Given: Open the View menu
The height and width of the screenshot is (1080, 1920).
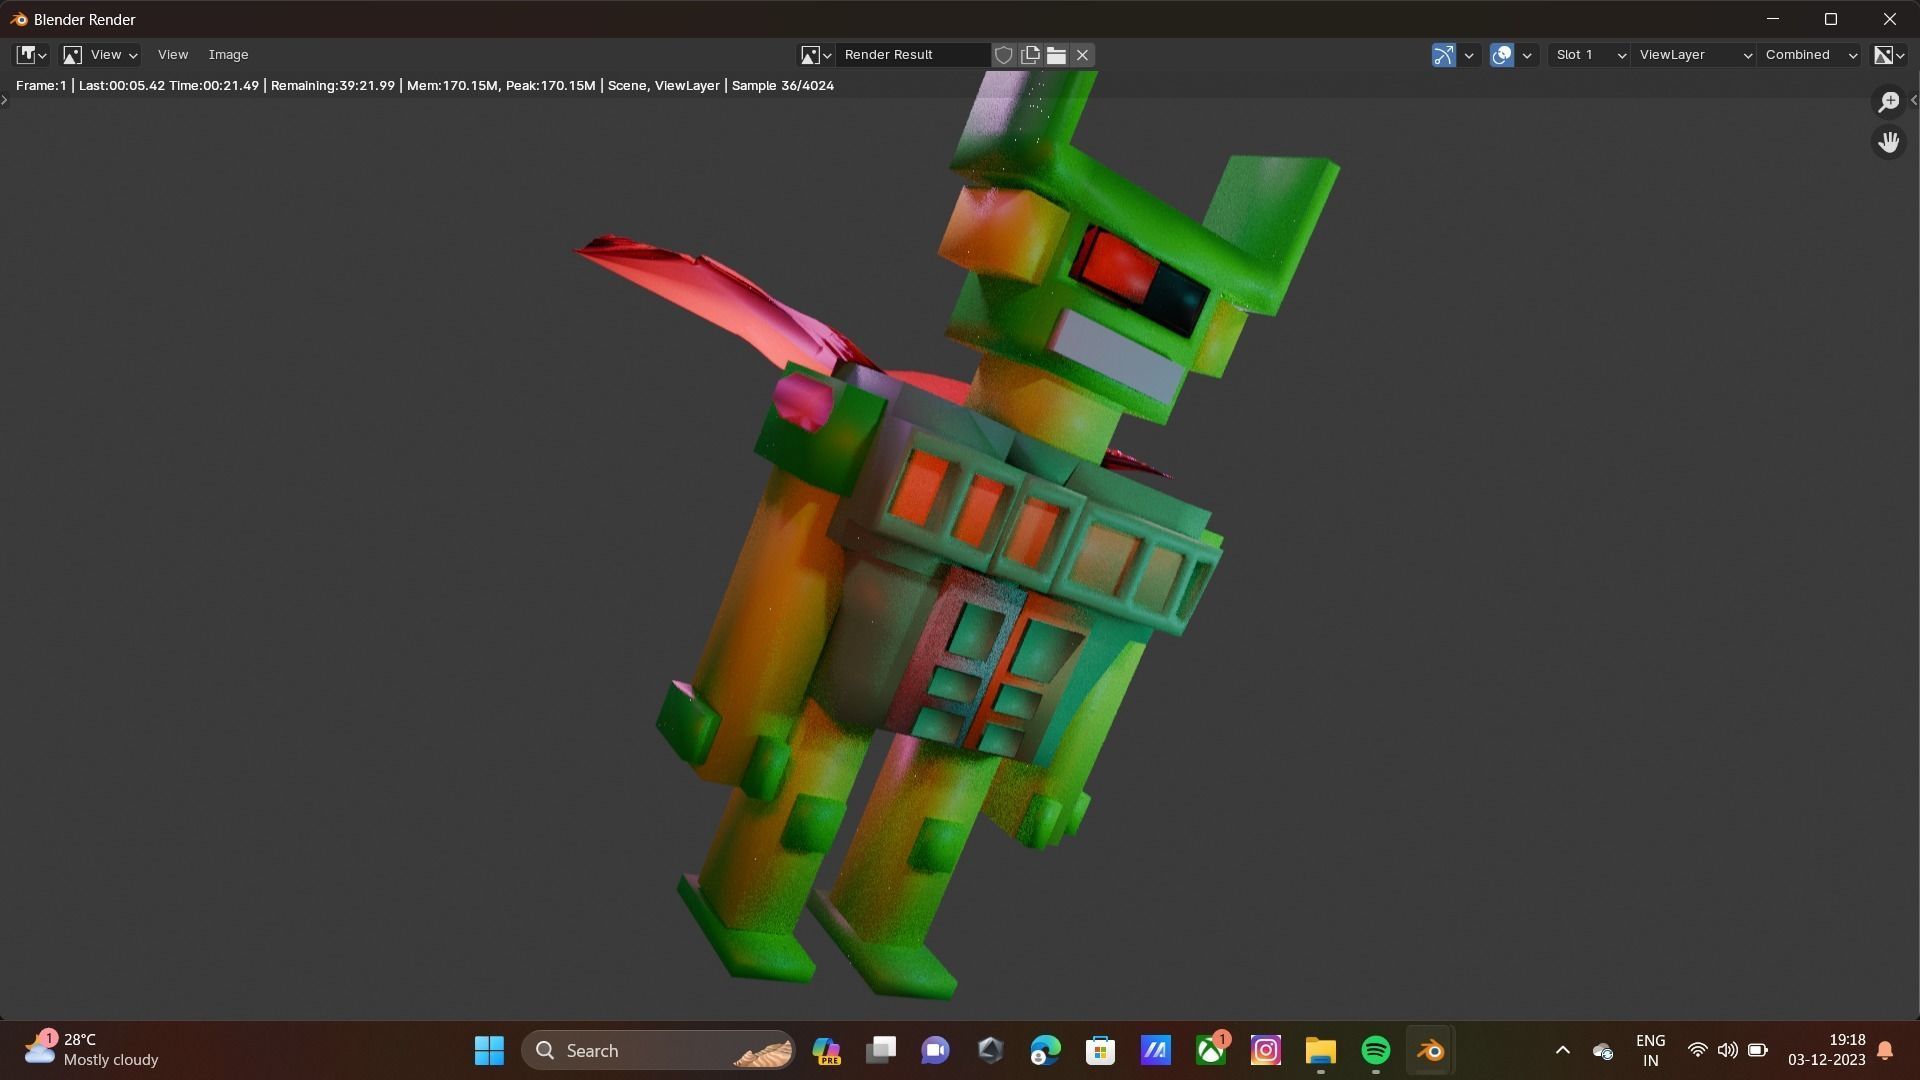Looking at the screenshot, I should tap(172, 55).
